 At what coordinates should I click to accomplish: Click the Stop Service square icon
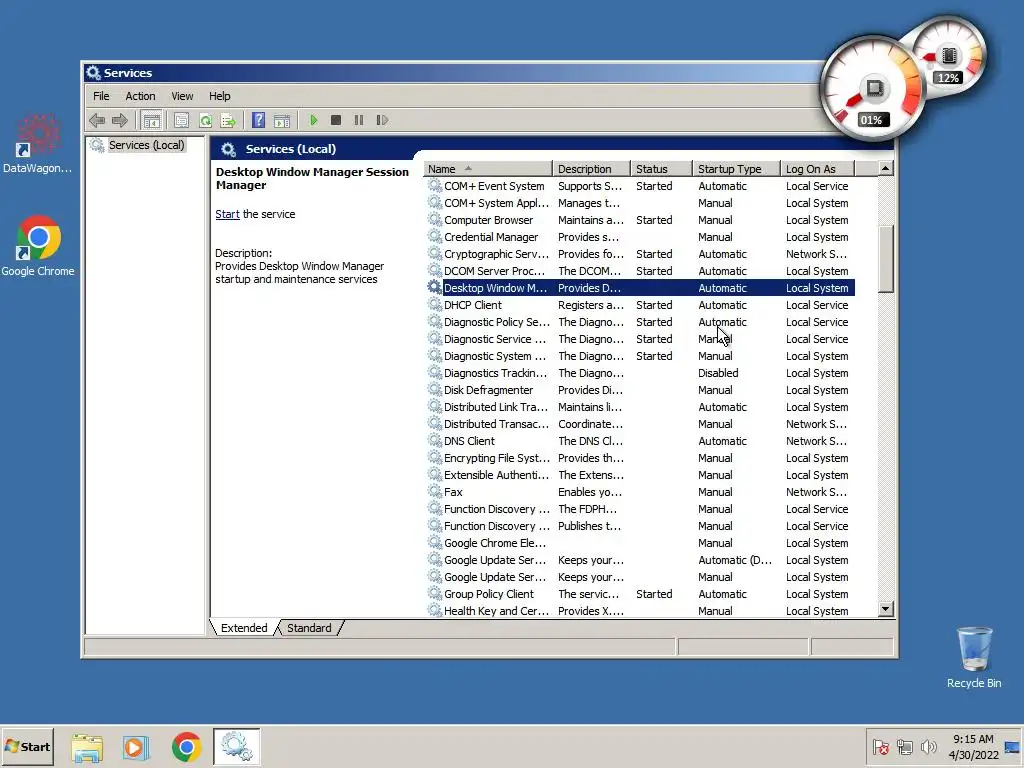336,120
